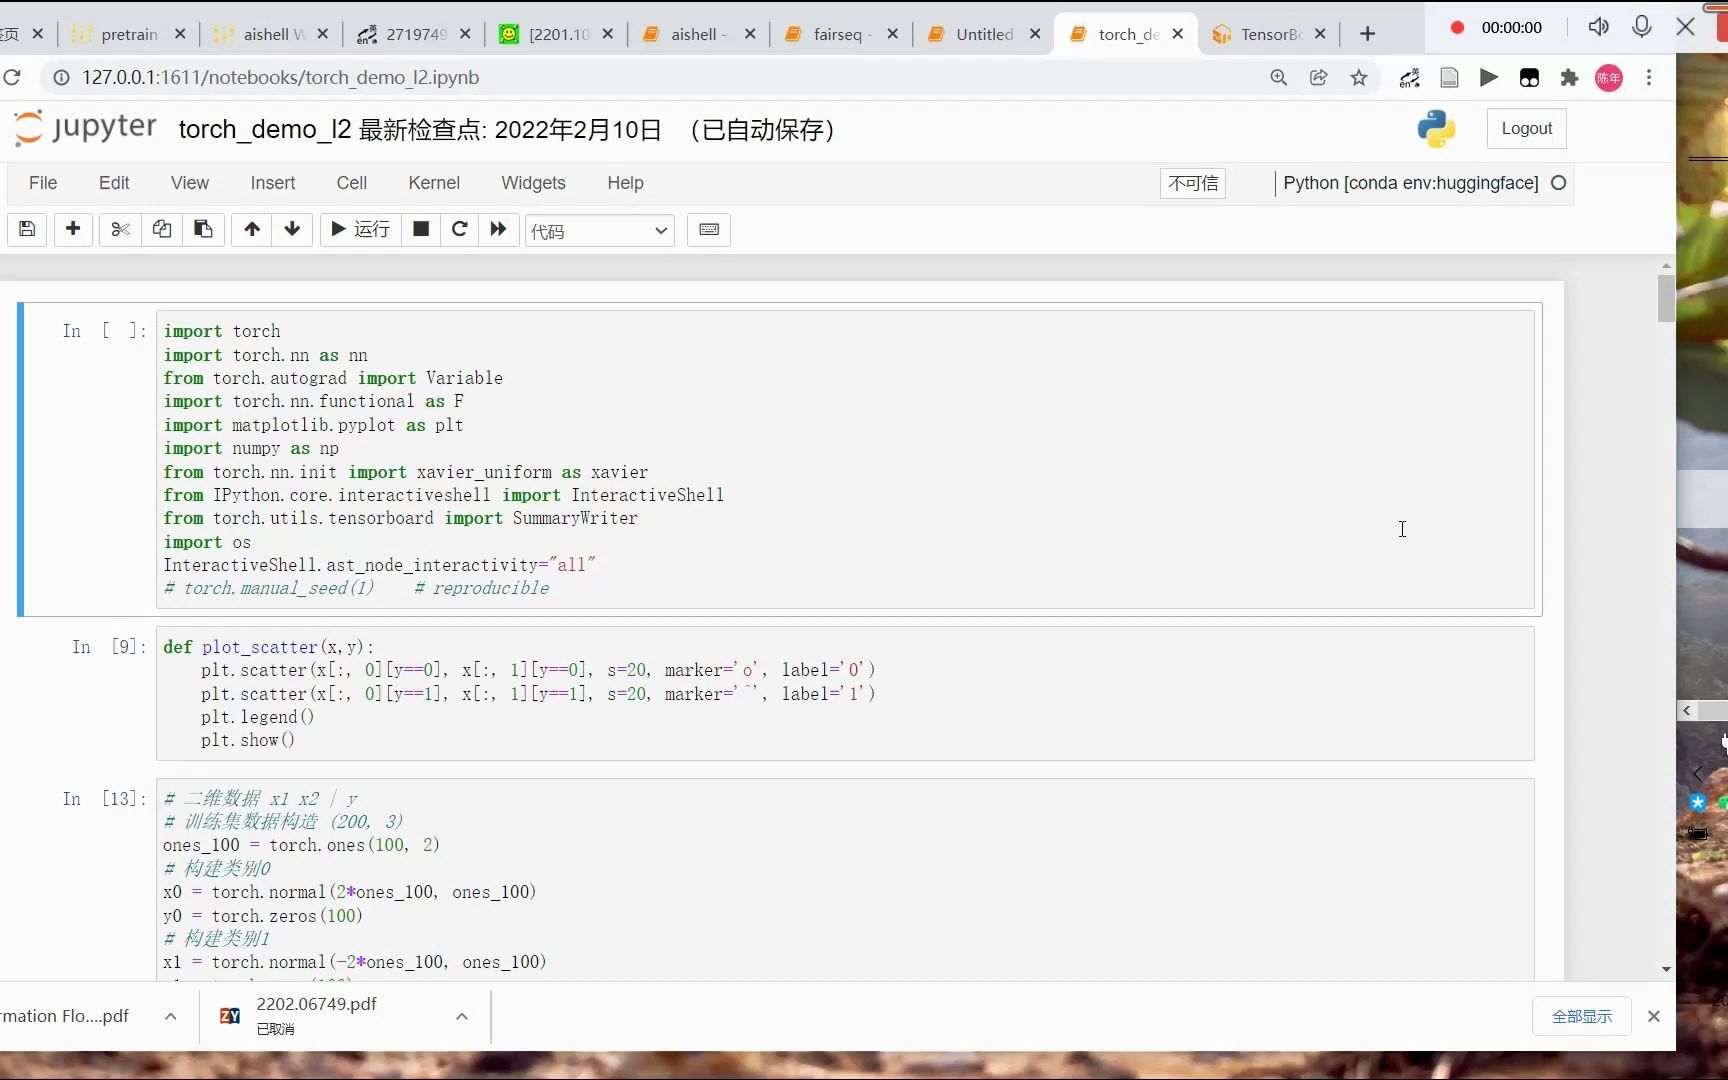
Task: Open the cell type dropdown (代码)
Action: 600,231
